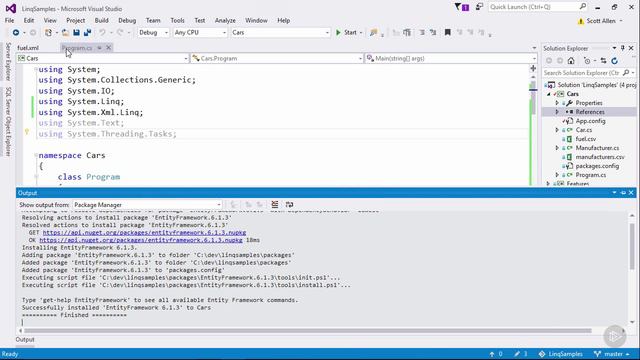
Task: Click the Solution Explorer search magnifier icon
Action: click(626, 73)
